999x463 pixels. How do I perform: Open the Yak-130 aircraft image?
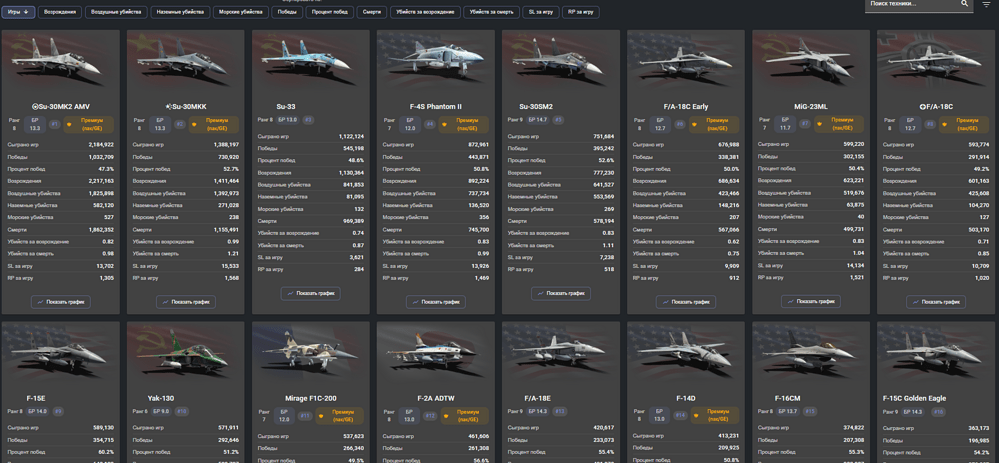coord(185,354)
